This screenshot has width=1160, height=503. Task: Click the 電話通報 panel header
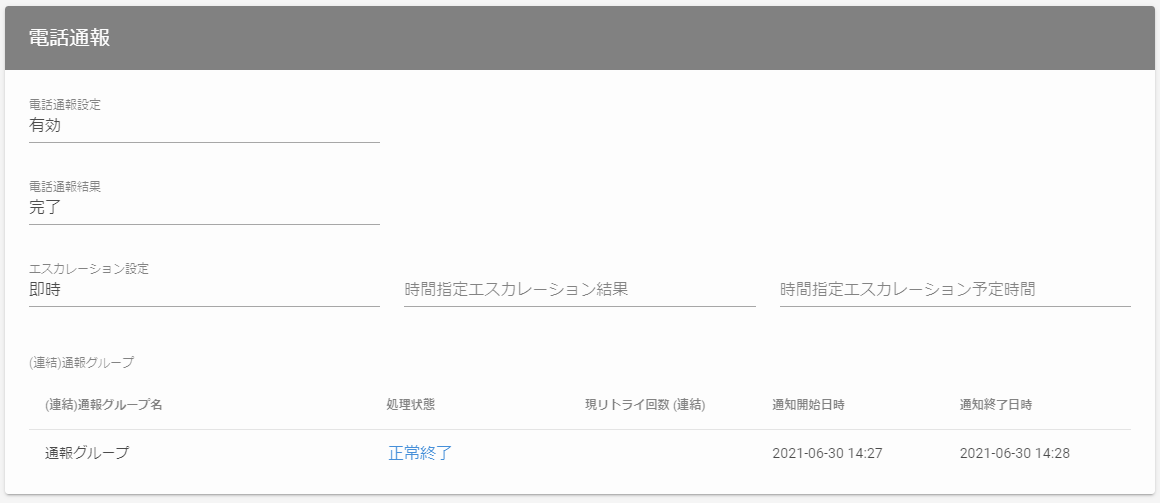click(x=69, y=38)
